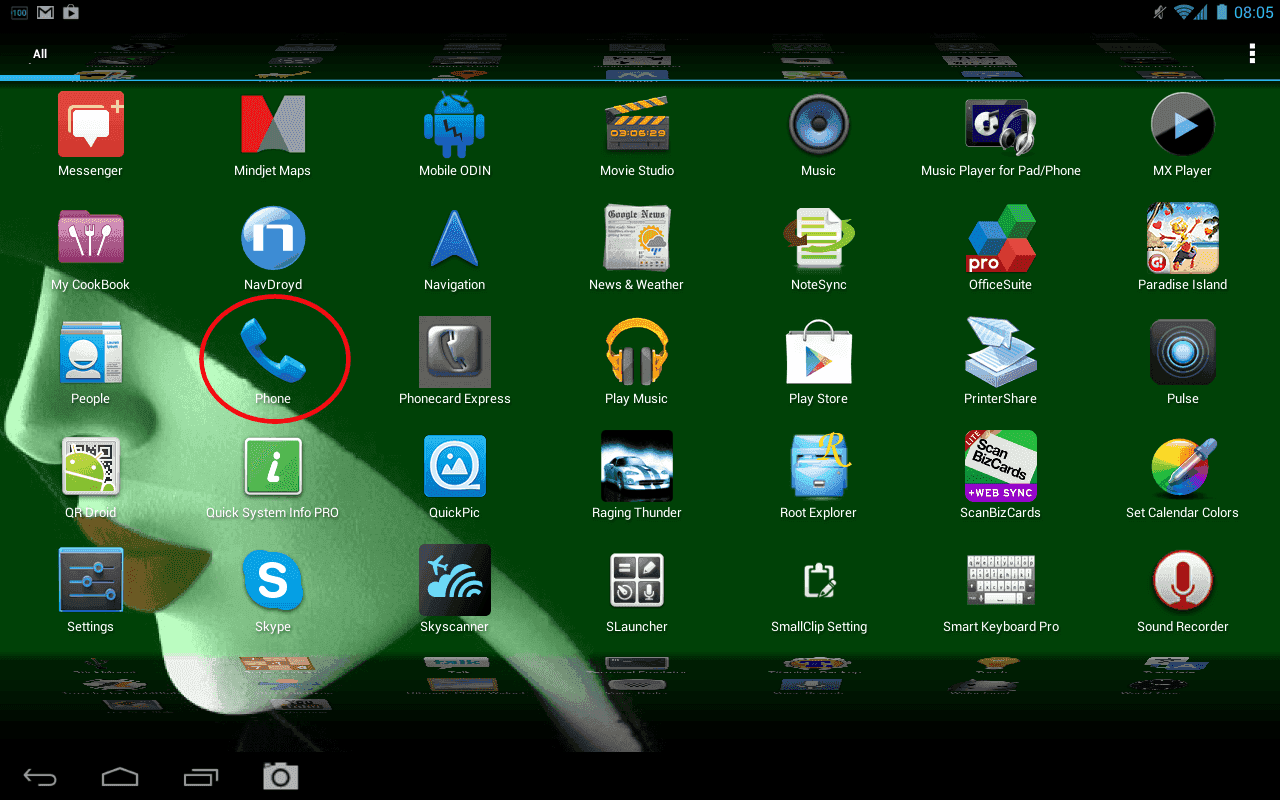Image resolution: width=1280 pixels, height=800 pixels.
Task: Launch QuickPic gallery
Action: [454, 466]
